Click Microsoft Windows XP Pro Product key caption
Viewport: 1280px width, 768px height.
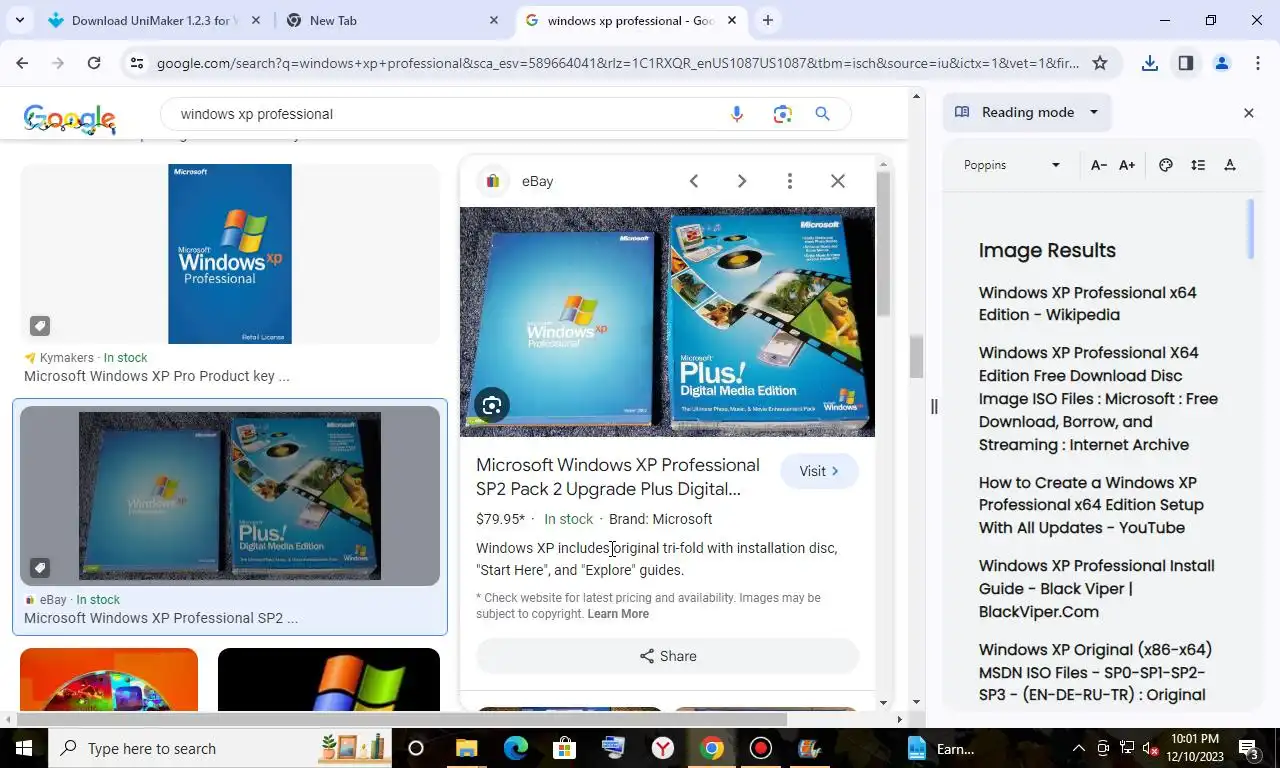pos(157,376)
